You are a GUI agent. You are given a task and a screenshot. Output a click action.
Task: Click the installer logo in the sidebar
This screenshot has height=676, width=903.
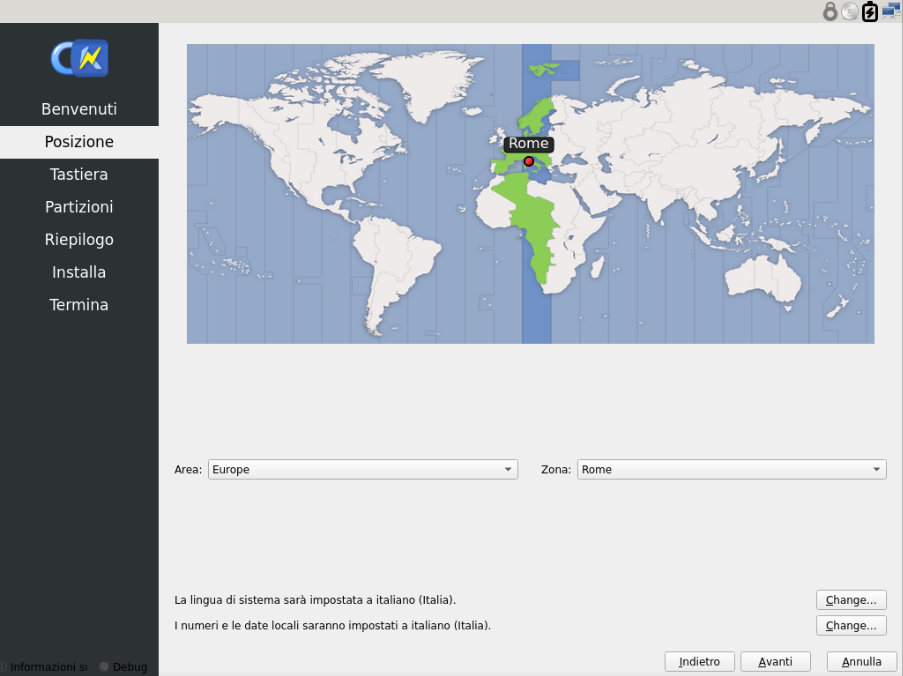[79, 59]
